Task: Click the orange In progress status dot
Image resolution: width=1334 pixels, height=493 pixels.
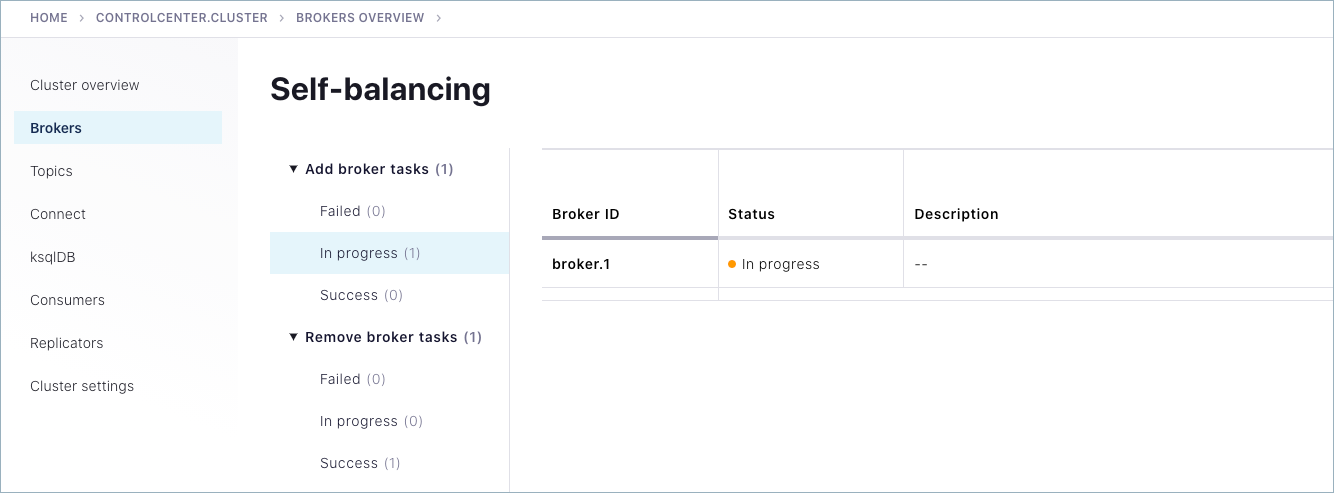Action: (x=732, y=264)
